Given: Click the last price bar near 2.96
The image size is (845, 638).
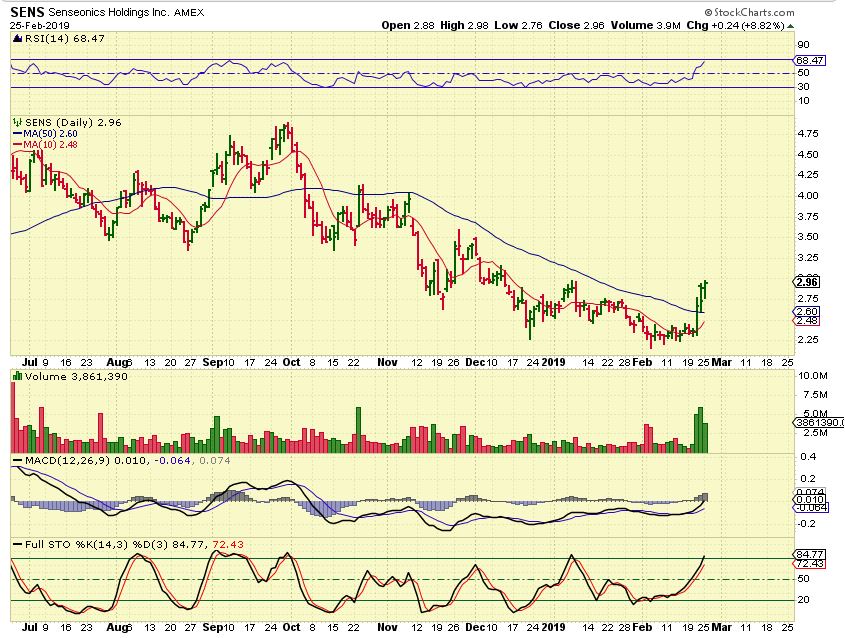Looking at the screenshot, I should point(705,289).
